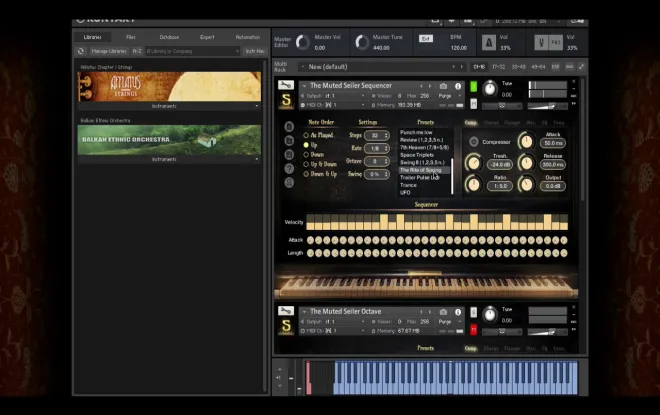Select next instrument arrow on Muted Seiler Sequencer

click(430, 86)
